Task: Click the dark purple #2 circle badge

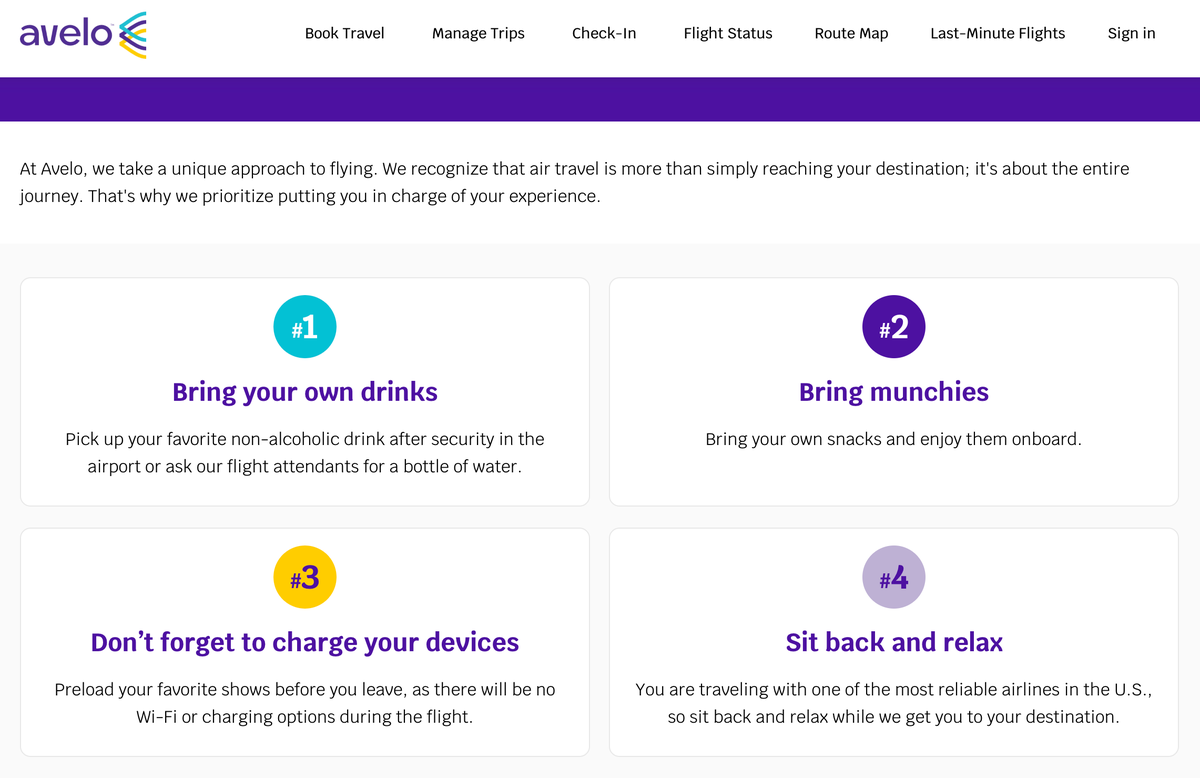Action: click(x=894, y=327)
